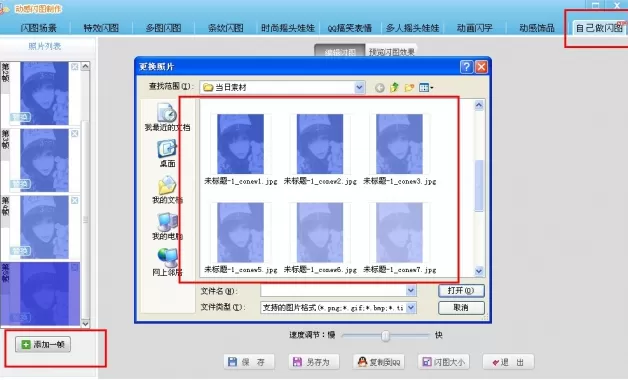
Task: Expand the 文件名 dropdown arrow
Action: (411, 290)
